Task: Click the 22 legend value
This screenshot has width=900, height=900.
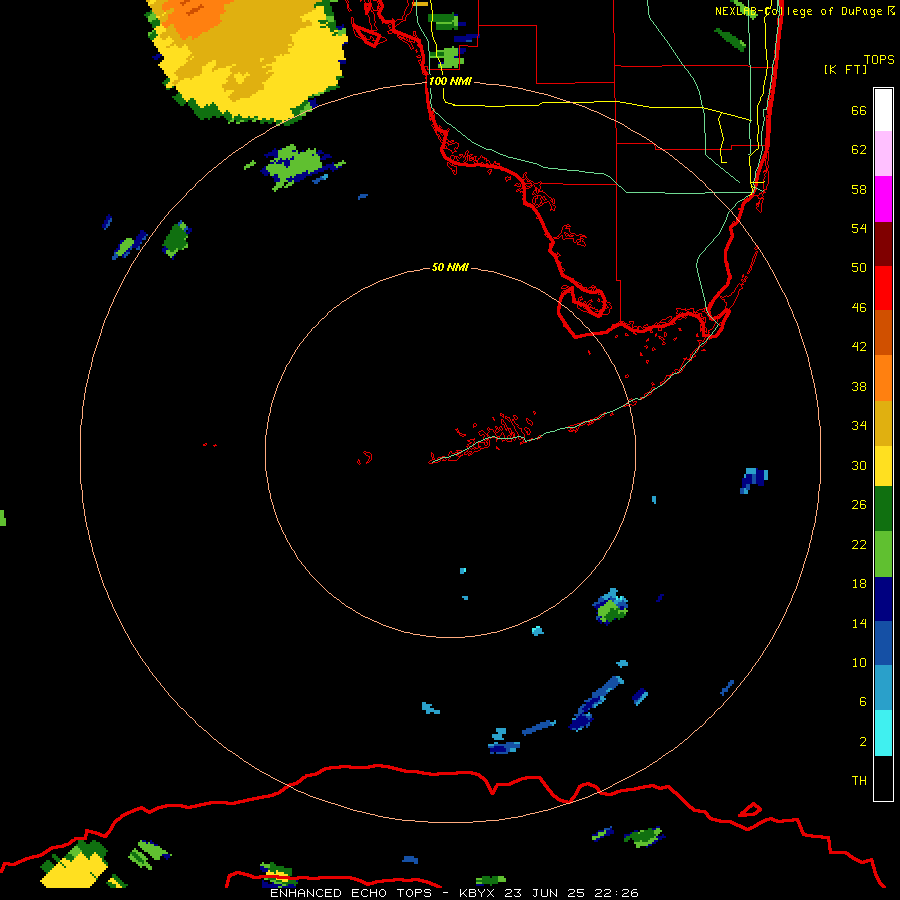Action: [859, 544]
